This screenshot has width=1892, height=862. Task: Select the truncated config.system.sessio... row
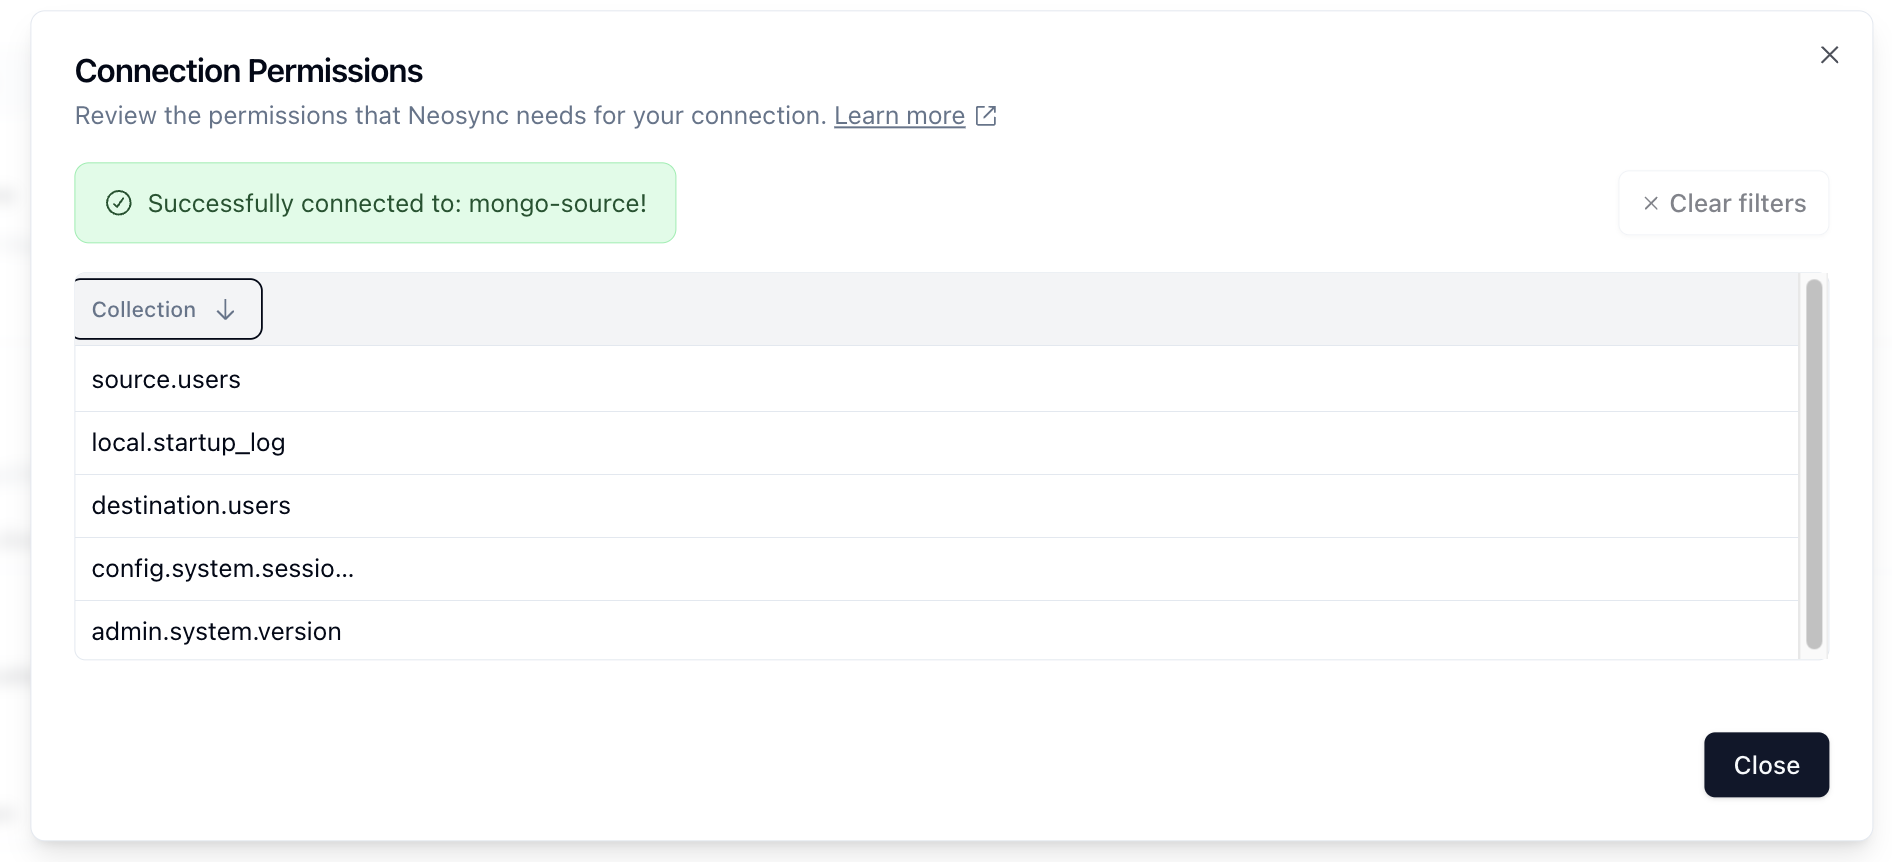pyautogui.click(x=936, y=569)
